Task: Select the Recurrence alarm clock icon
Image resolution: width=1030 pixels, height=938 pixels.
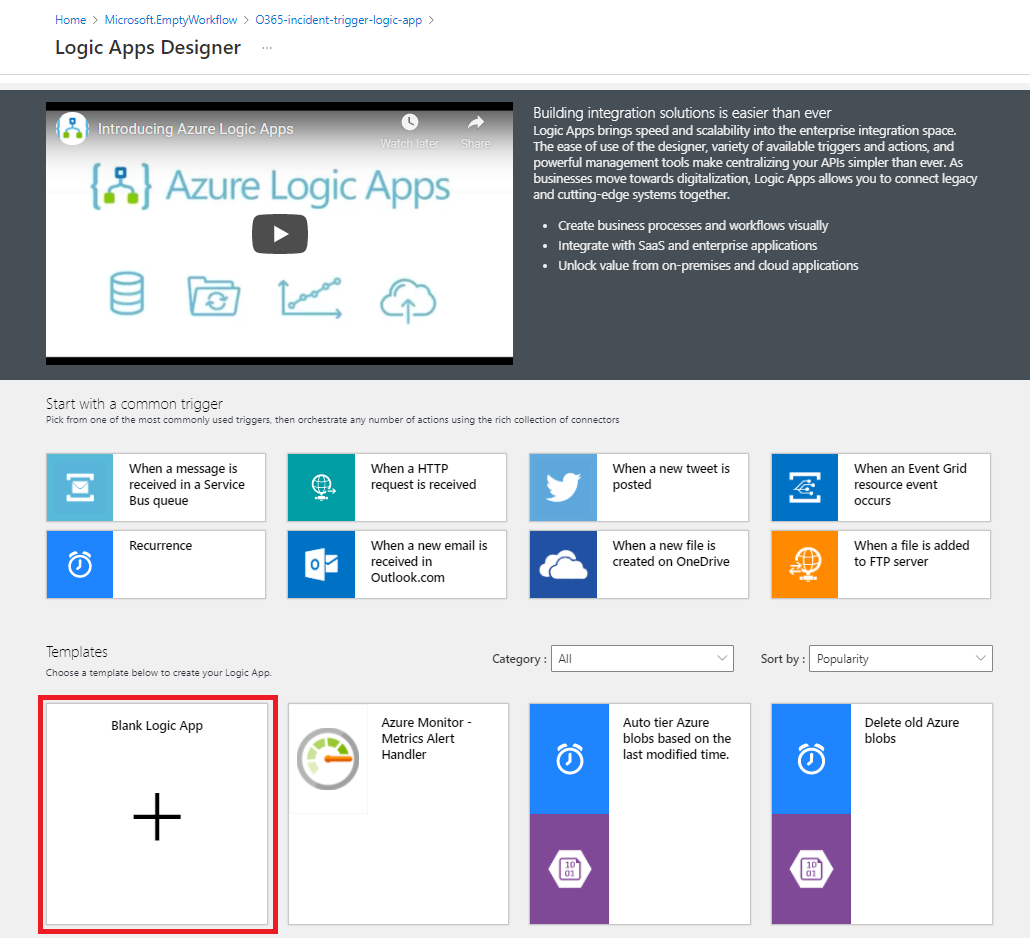Action: pyautogui.click(x=80, y=564)
